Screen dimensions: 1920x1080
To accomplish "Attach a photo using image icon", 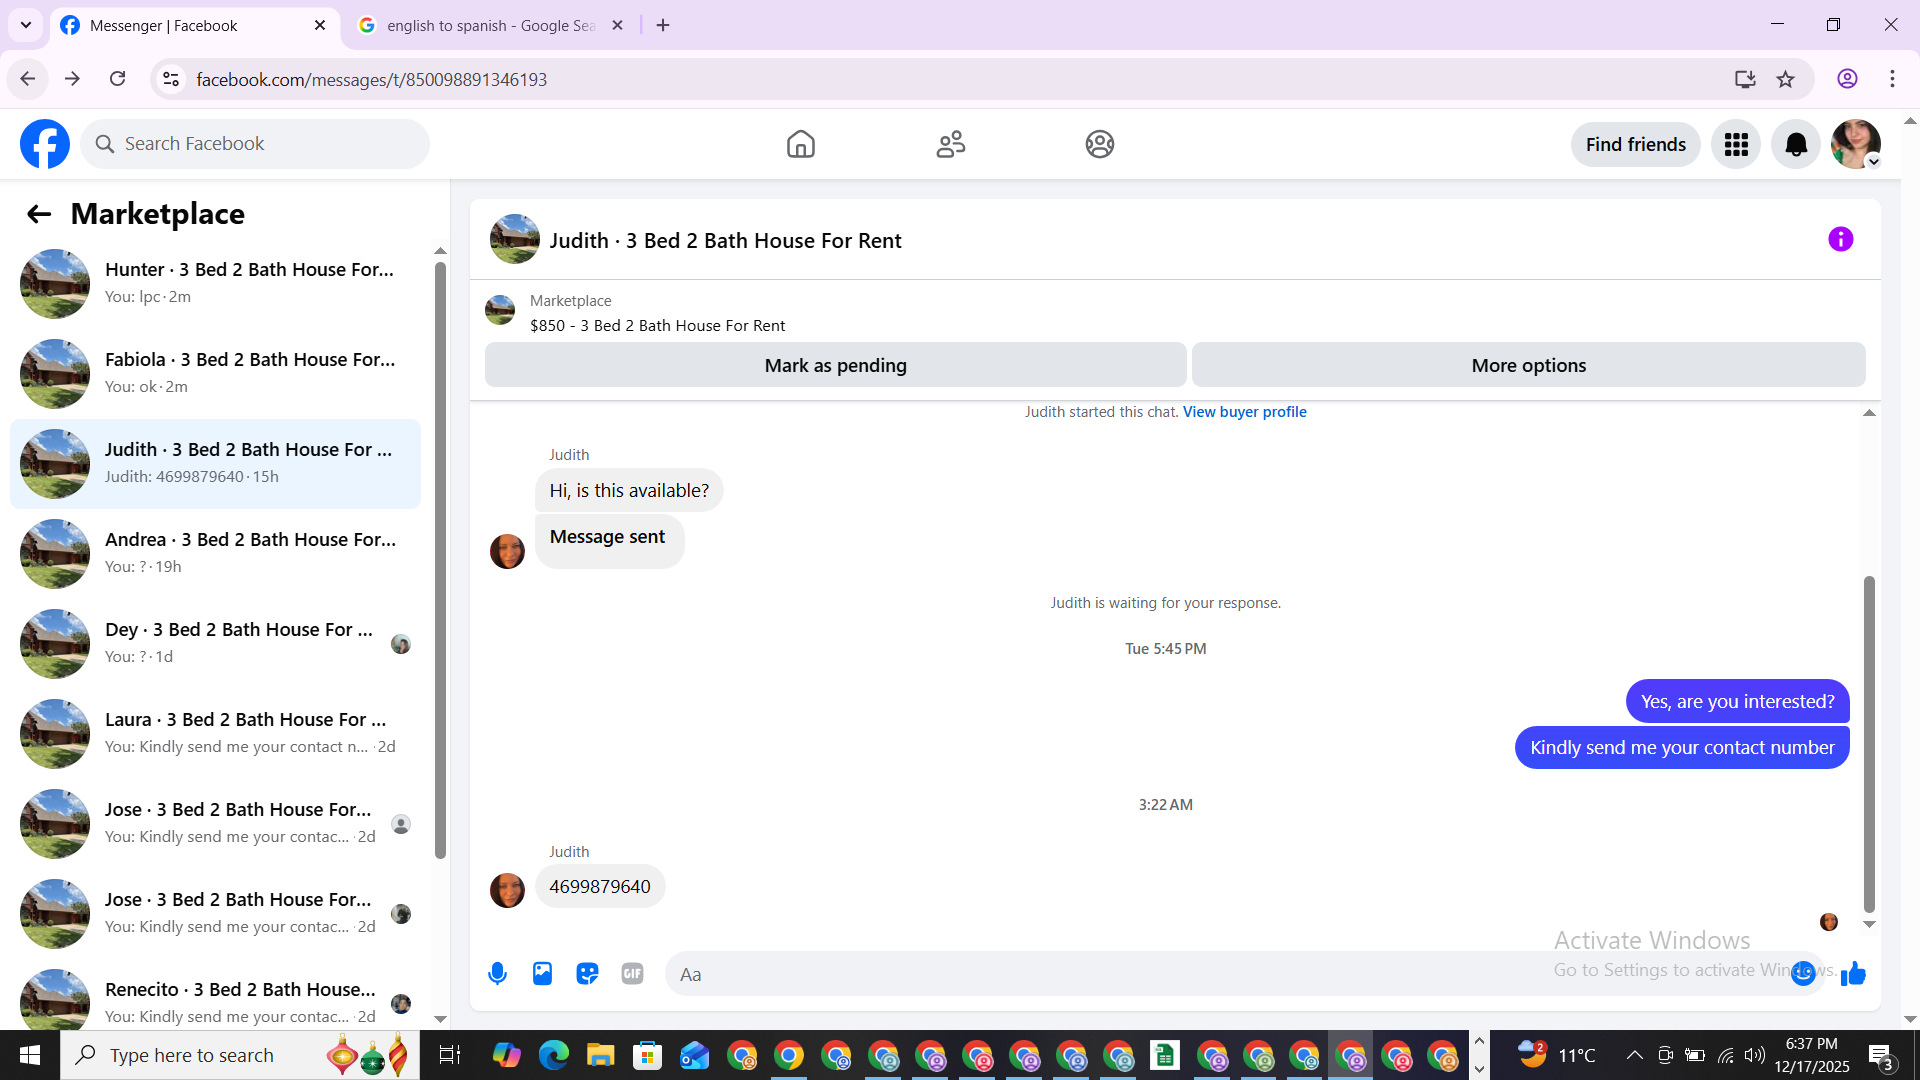I will coord(542,974).
